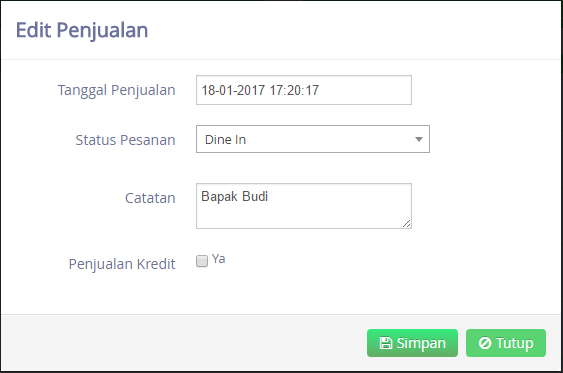Click inside the Catatan notes textarea

tap(304, 206)
